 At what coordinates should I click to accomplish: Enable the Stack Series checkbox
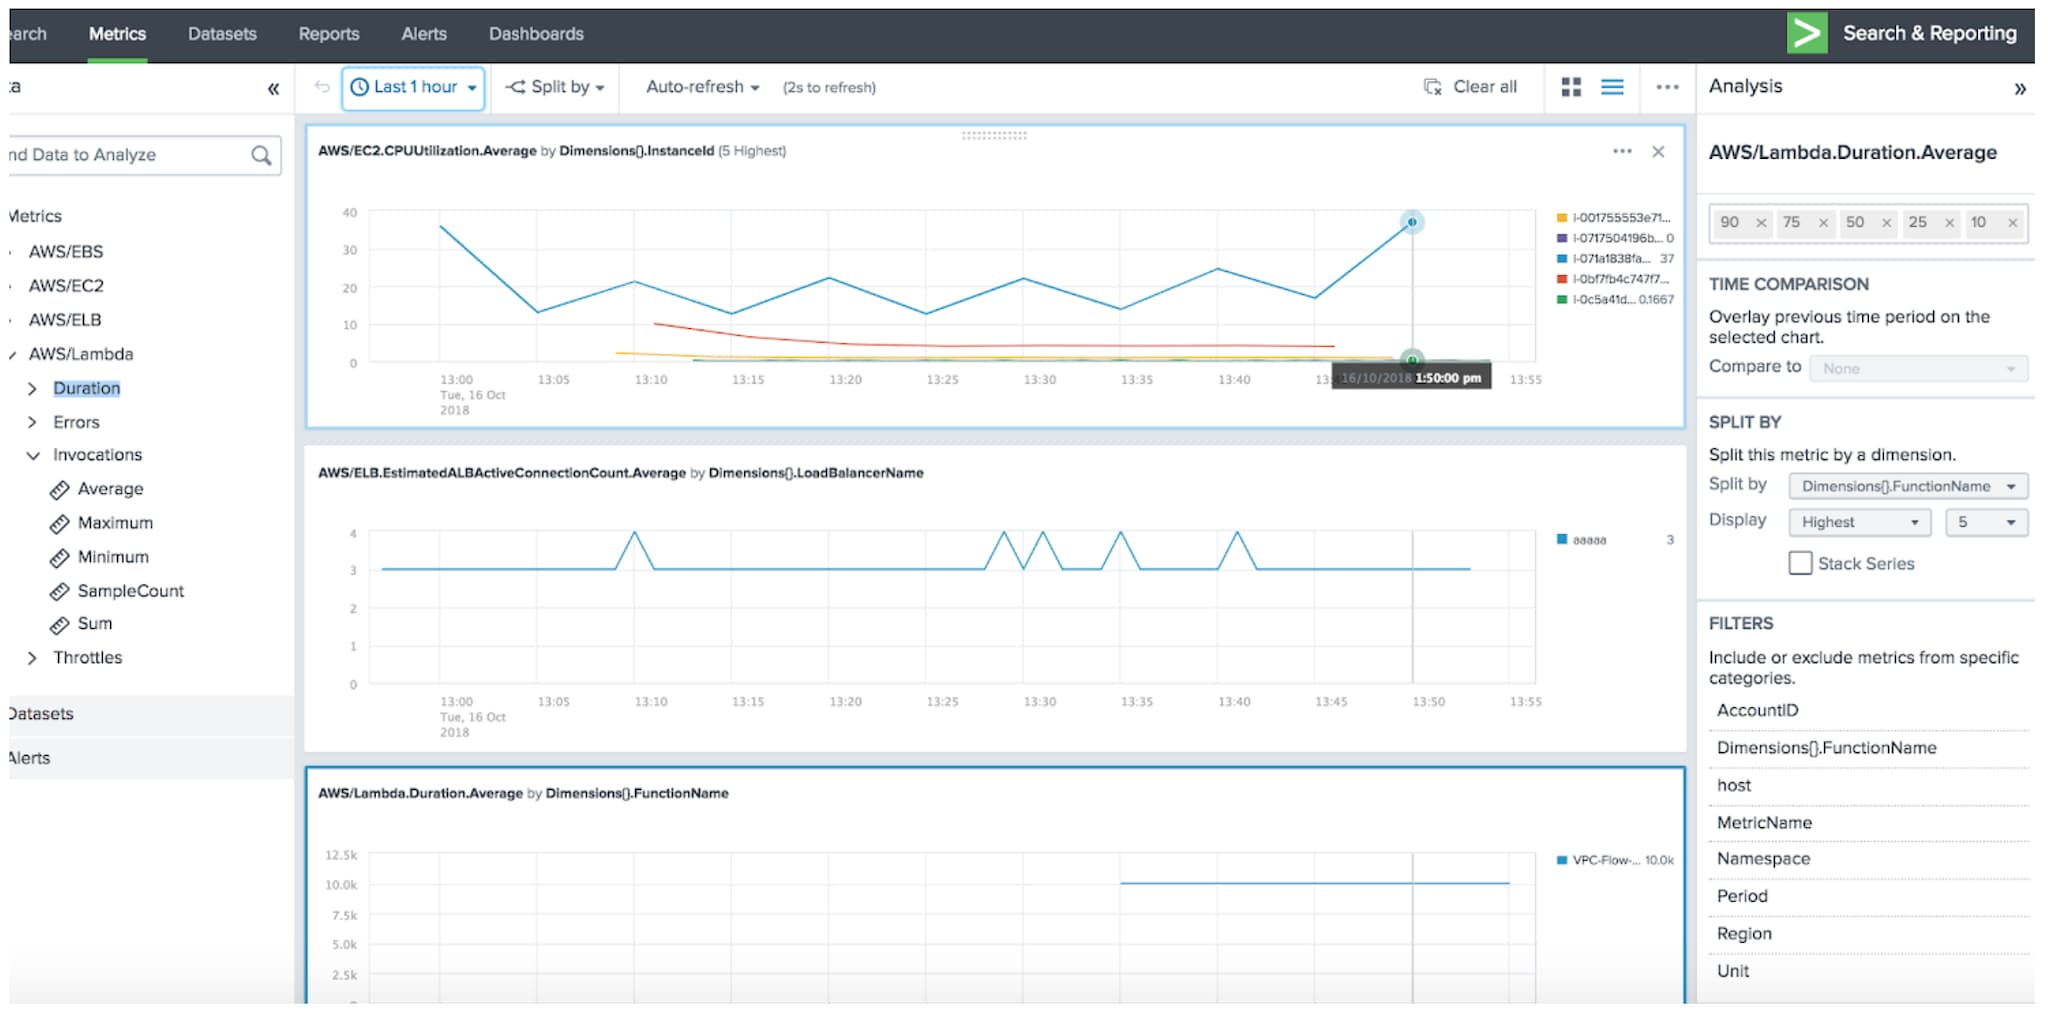(1800, 563)
